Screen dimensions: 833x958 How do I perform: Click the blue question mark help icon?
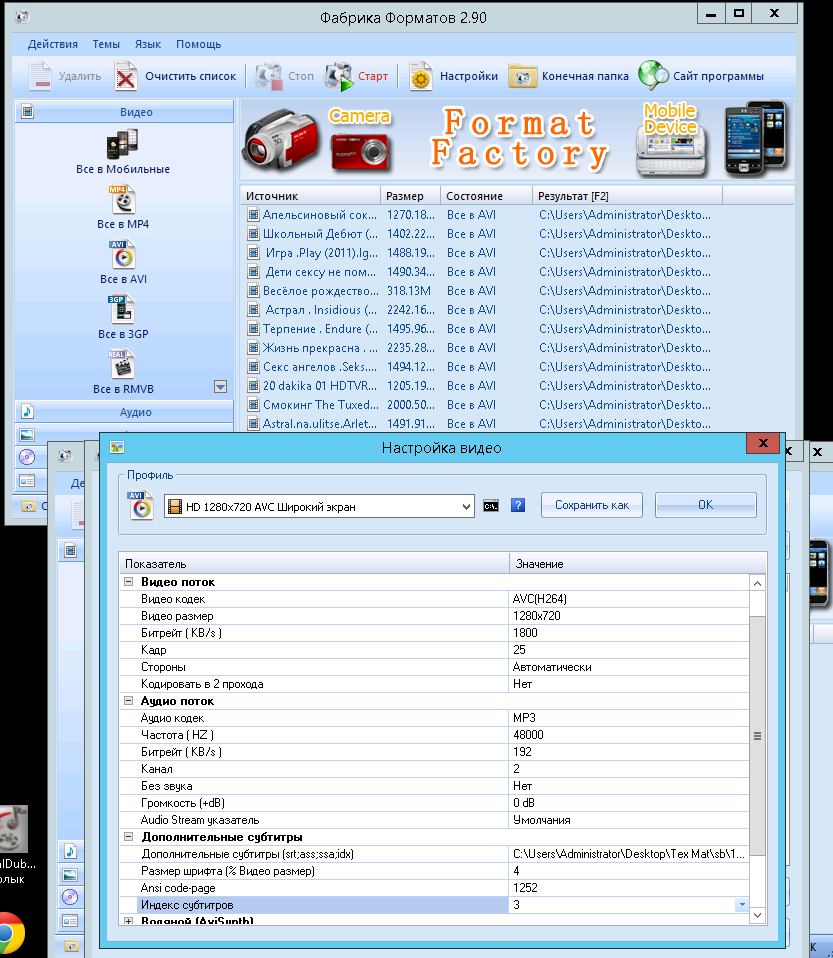(518, 505)
